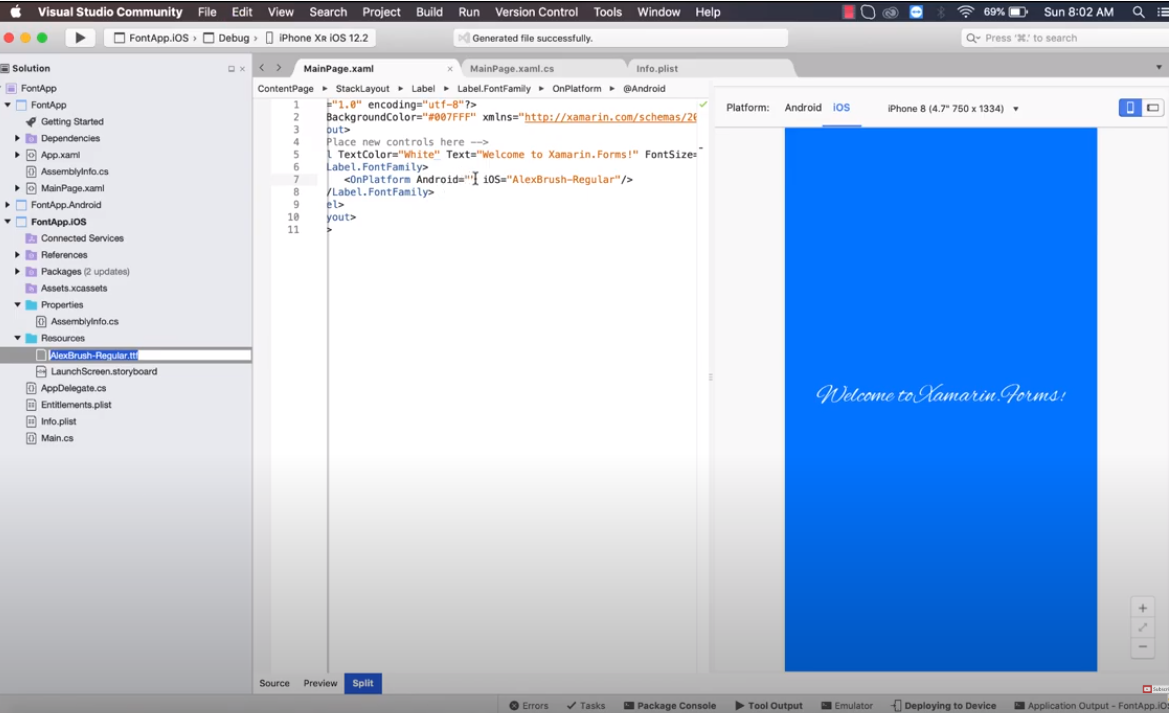Expand the App.xaml node

point(17,155)
